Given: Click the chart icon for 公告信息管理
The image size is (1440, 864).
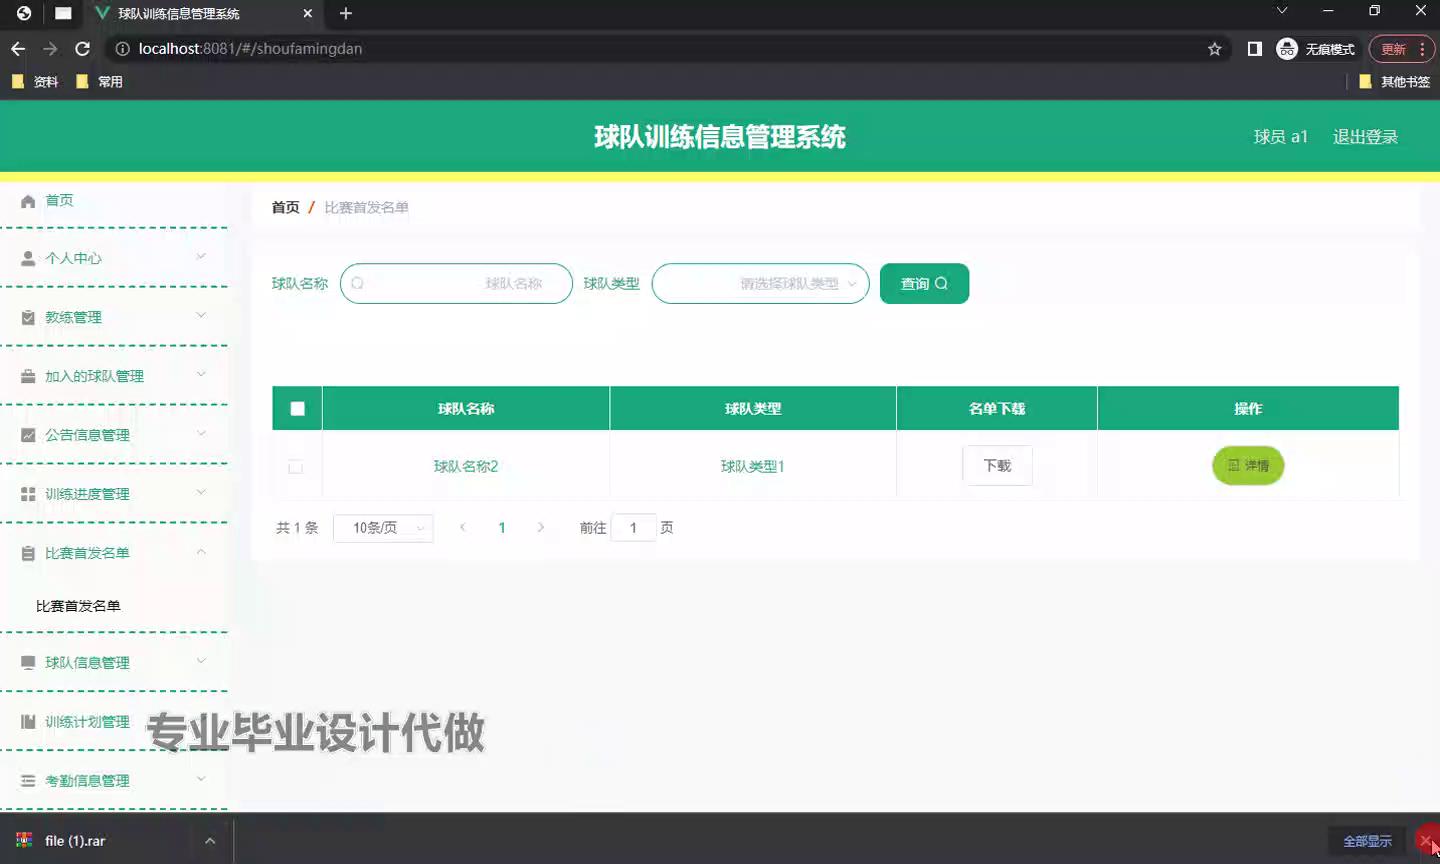Looking at the screenshot, I should [28, 435].
